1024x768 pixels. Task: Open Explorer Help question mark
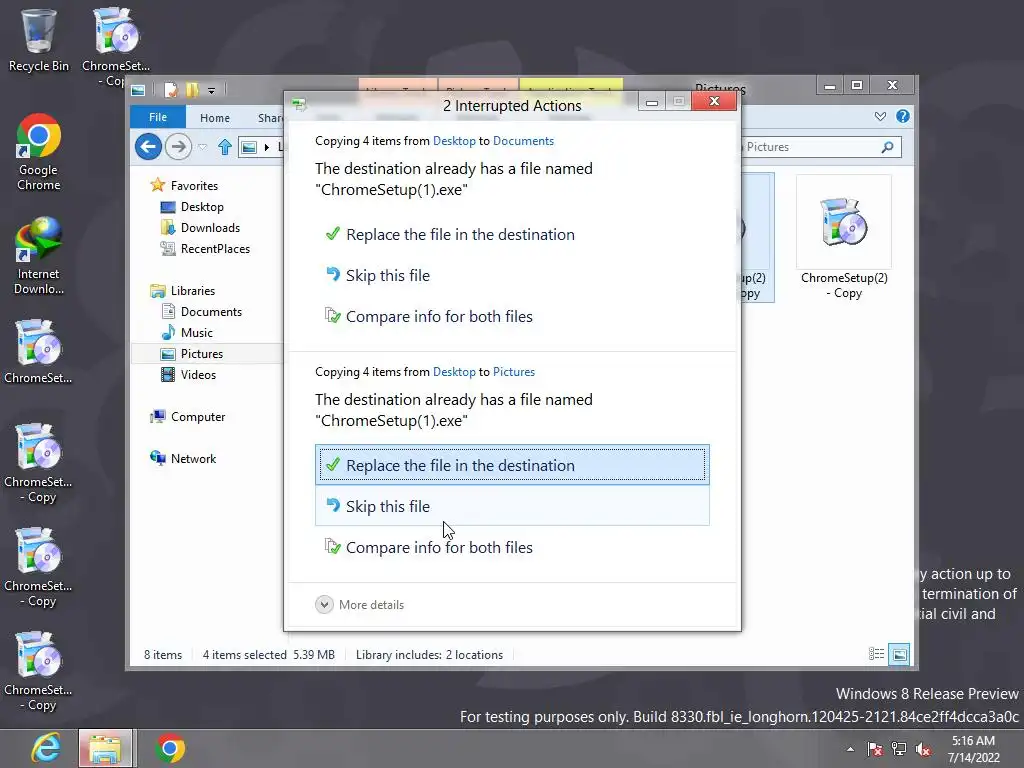tap(903, 116)
